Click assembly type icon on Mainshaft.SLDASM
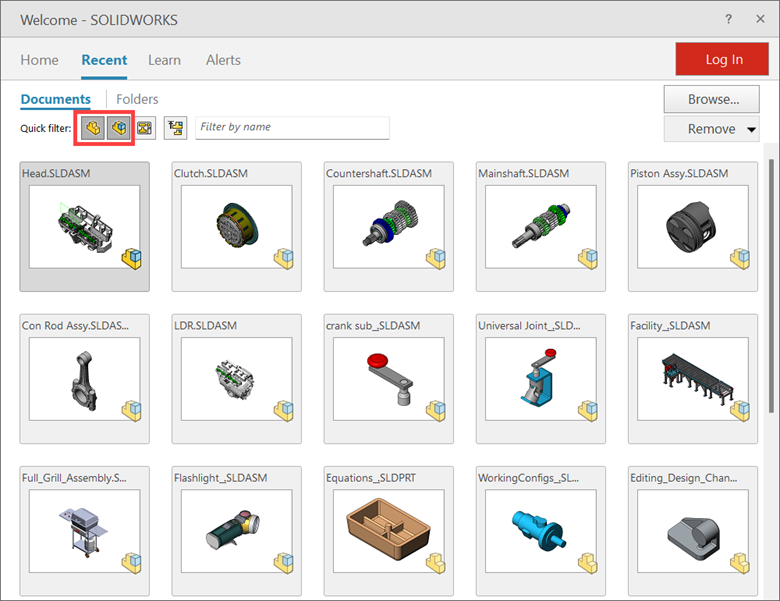This screenshot has height=601, width=780. [588, 259]
